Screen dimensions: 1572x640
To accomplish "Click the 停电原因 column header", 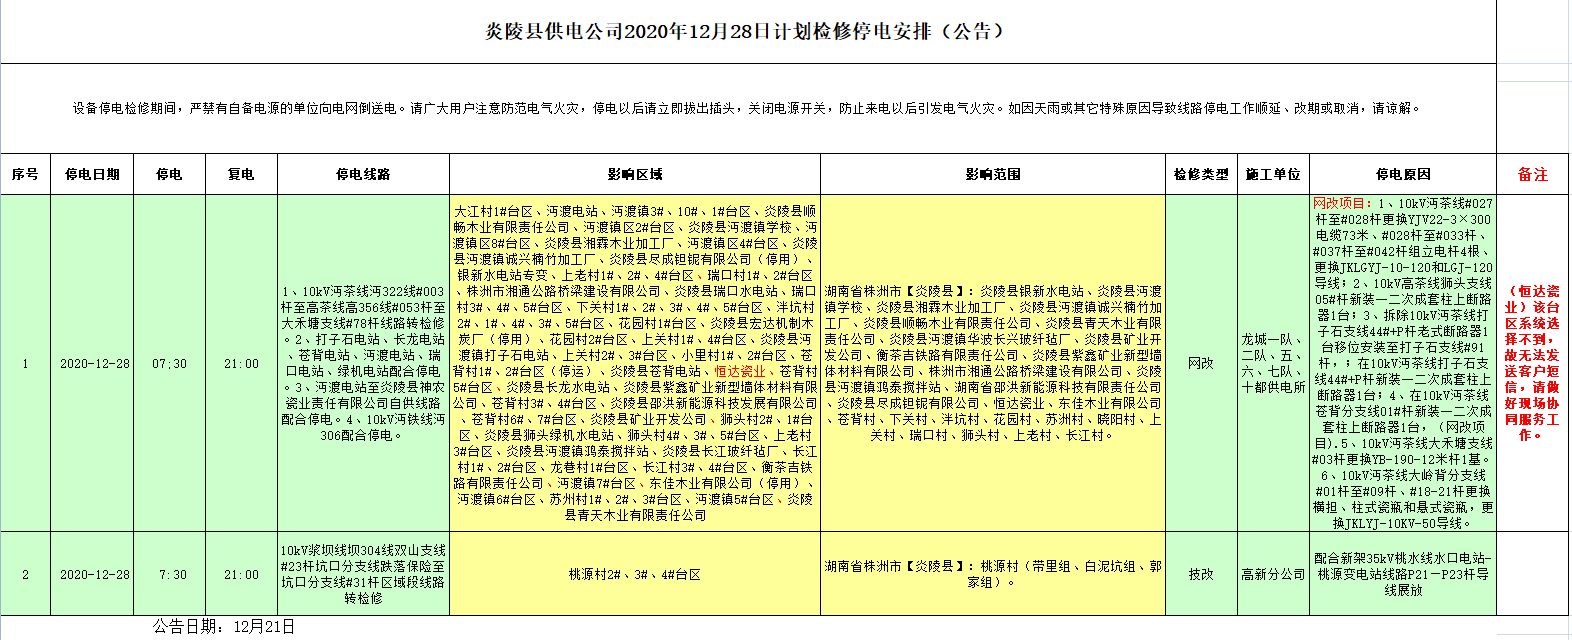I will (1403, 174).
